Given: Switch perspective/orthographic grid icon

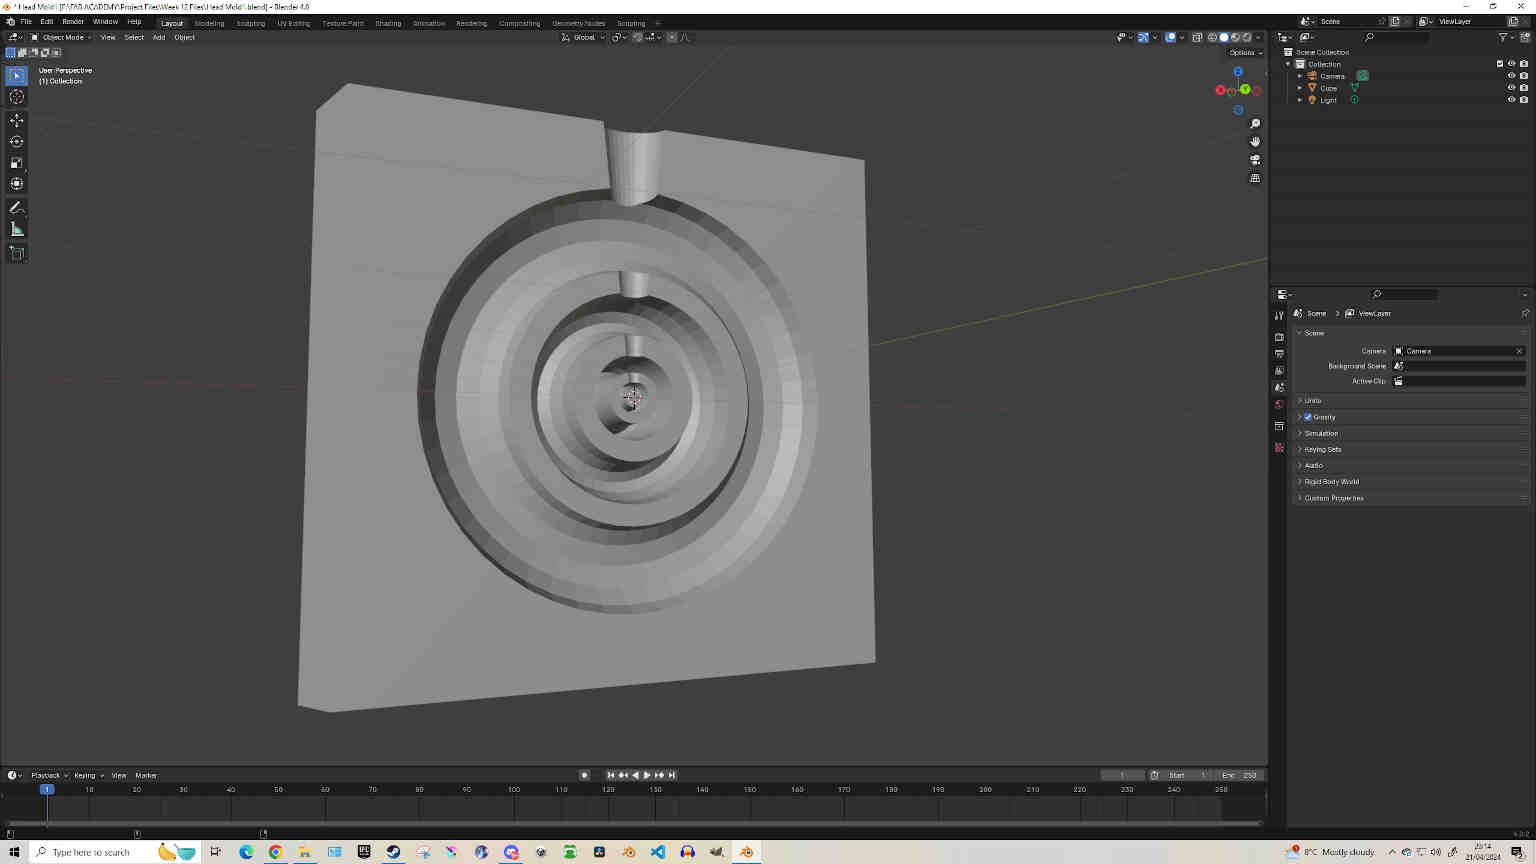Looking at the screenshot, I should [x=1255, y=178].
